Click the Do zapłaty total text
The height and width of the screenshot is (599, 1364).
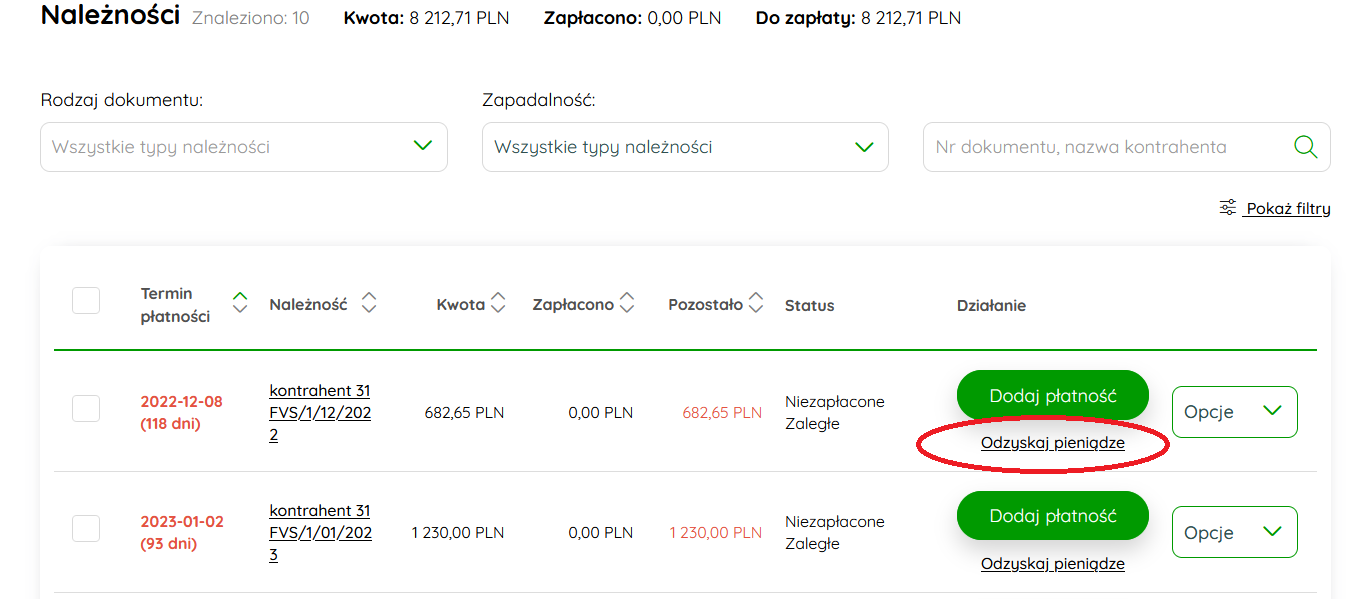(859, 18)
